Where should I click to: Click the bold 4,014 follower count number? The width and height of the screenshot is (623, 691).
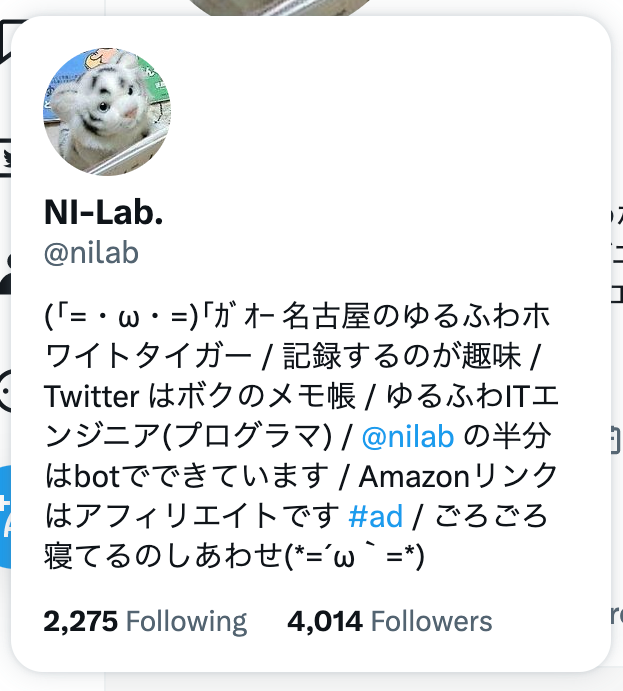tap(325, 622)
